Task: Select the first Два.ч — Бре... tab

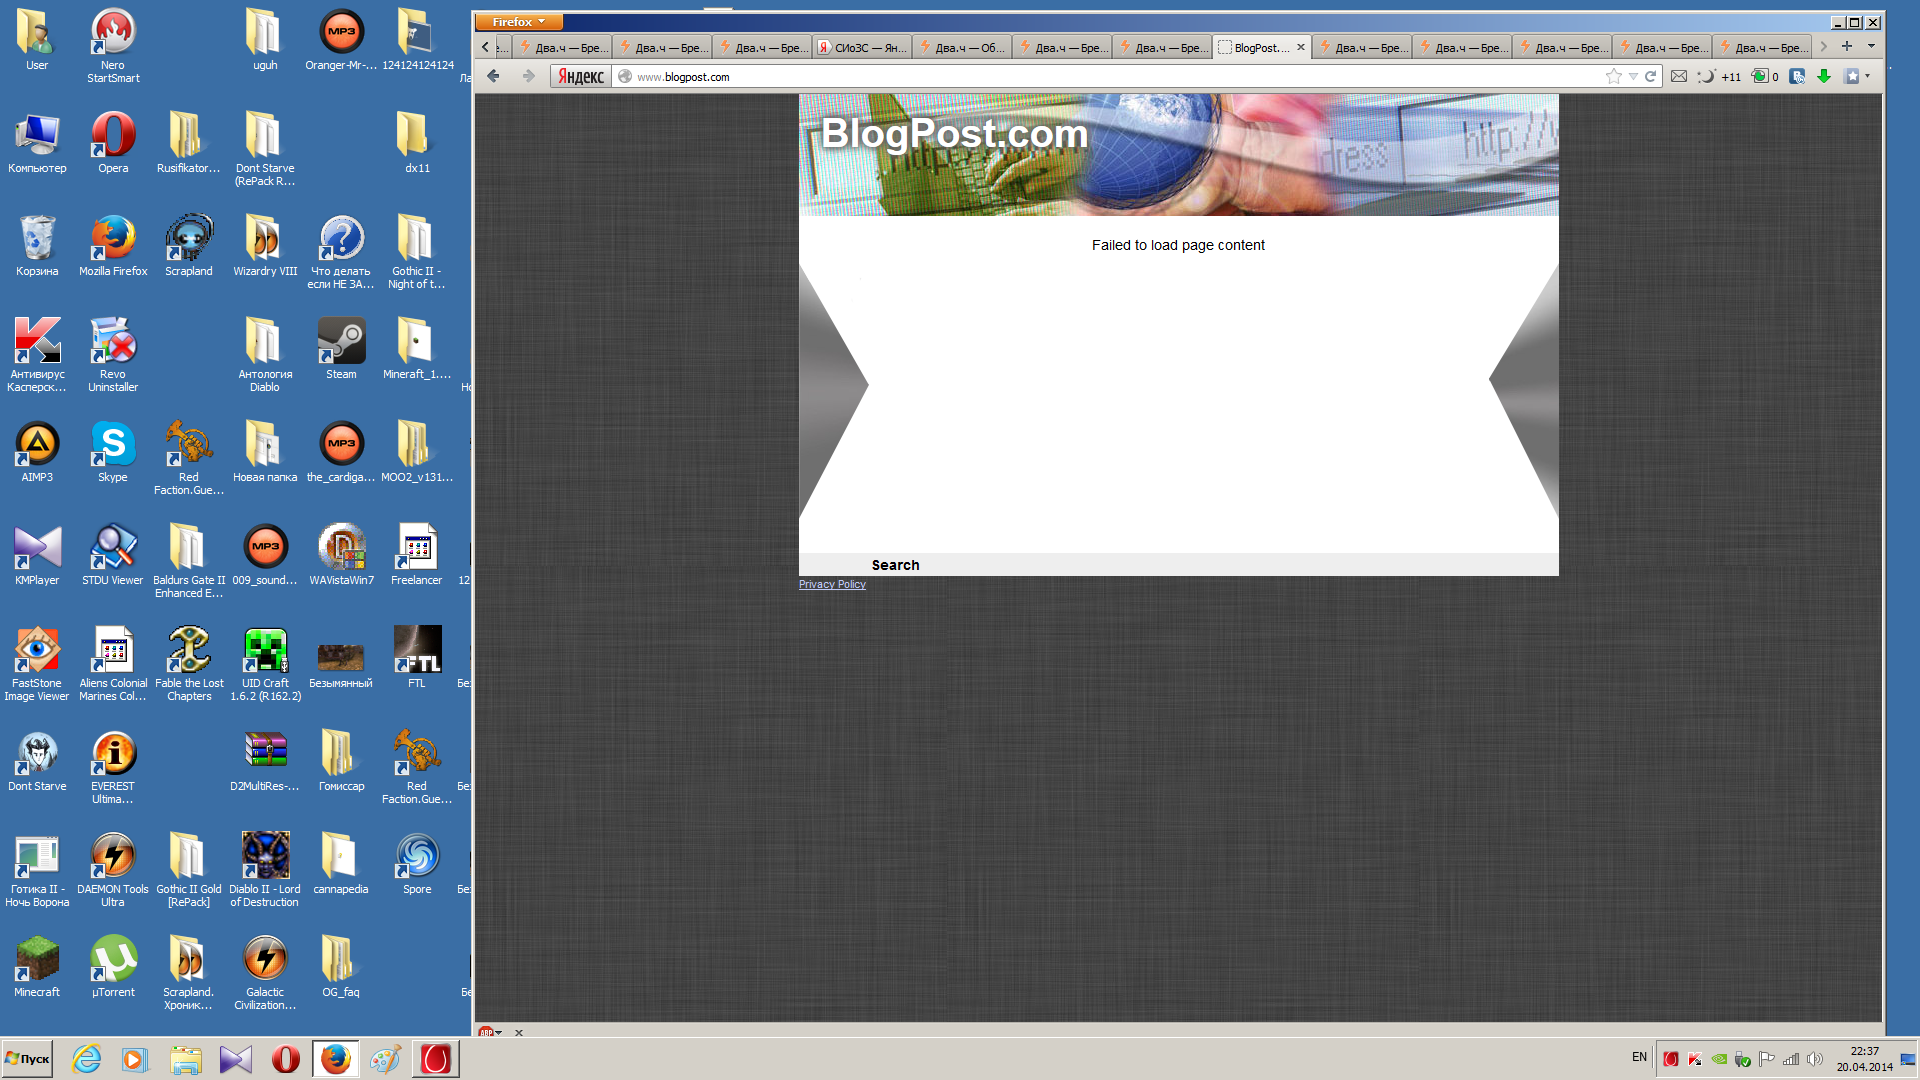Action: tap(561, 47)
